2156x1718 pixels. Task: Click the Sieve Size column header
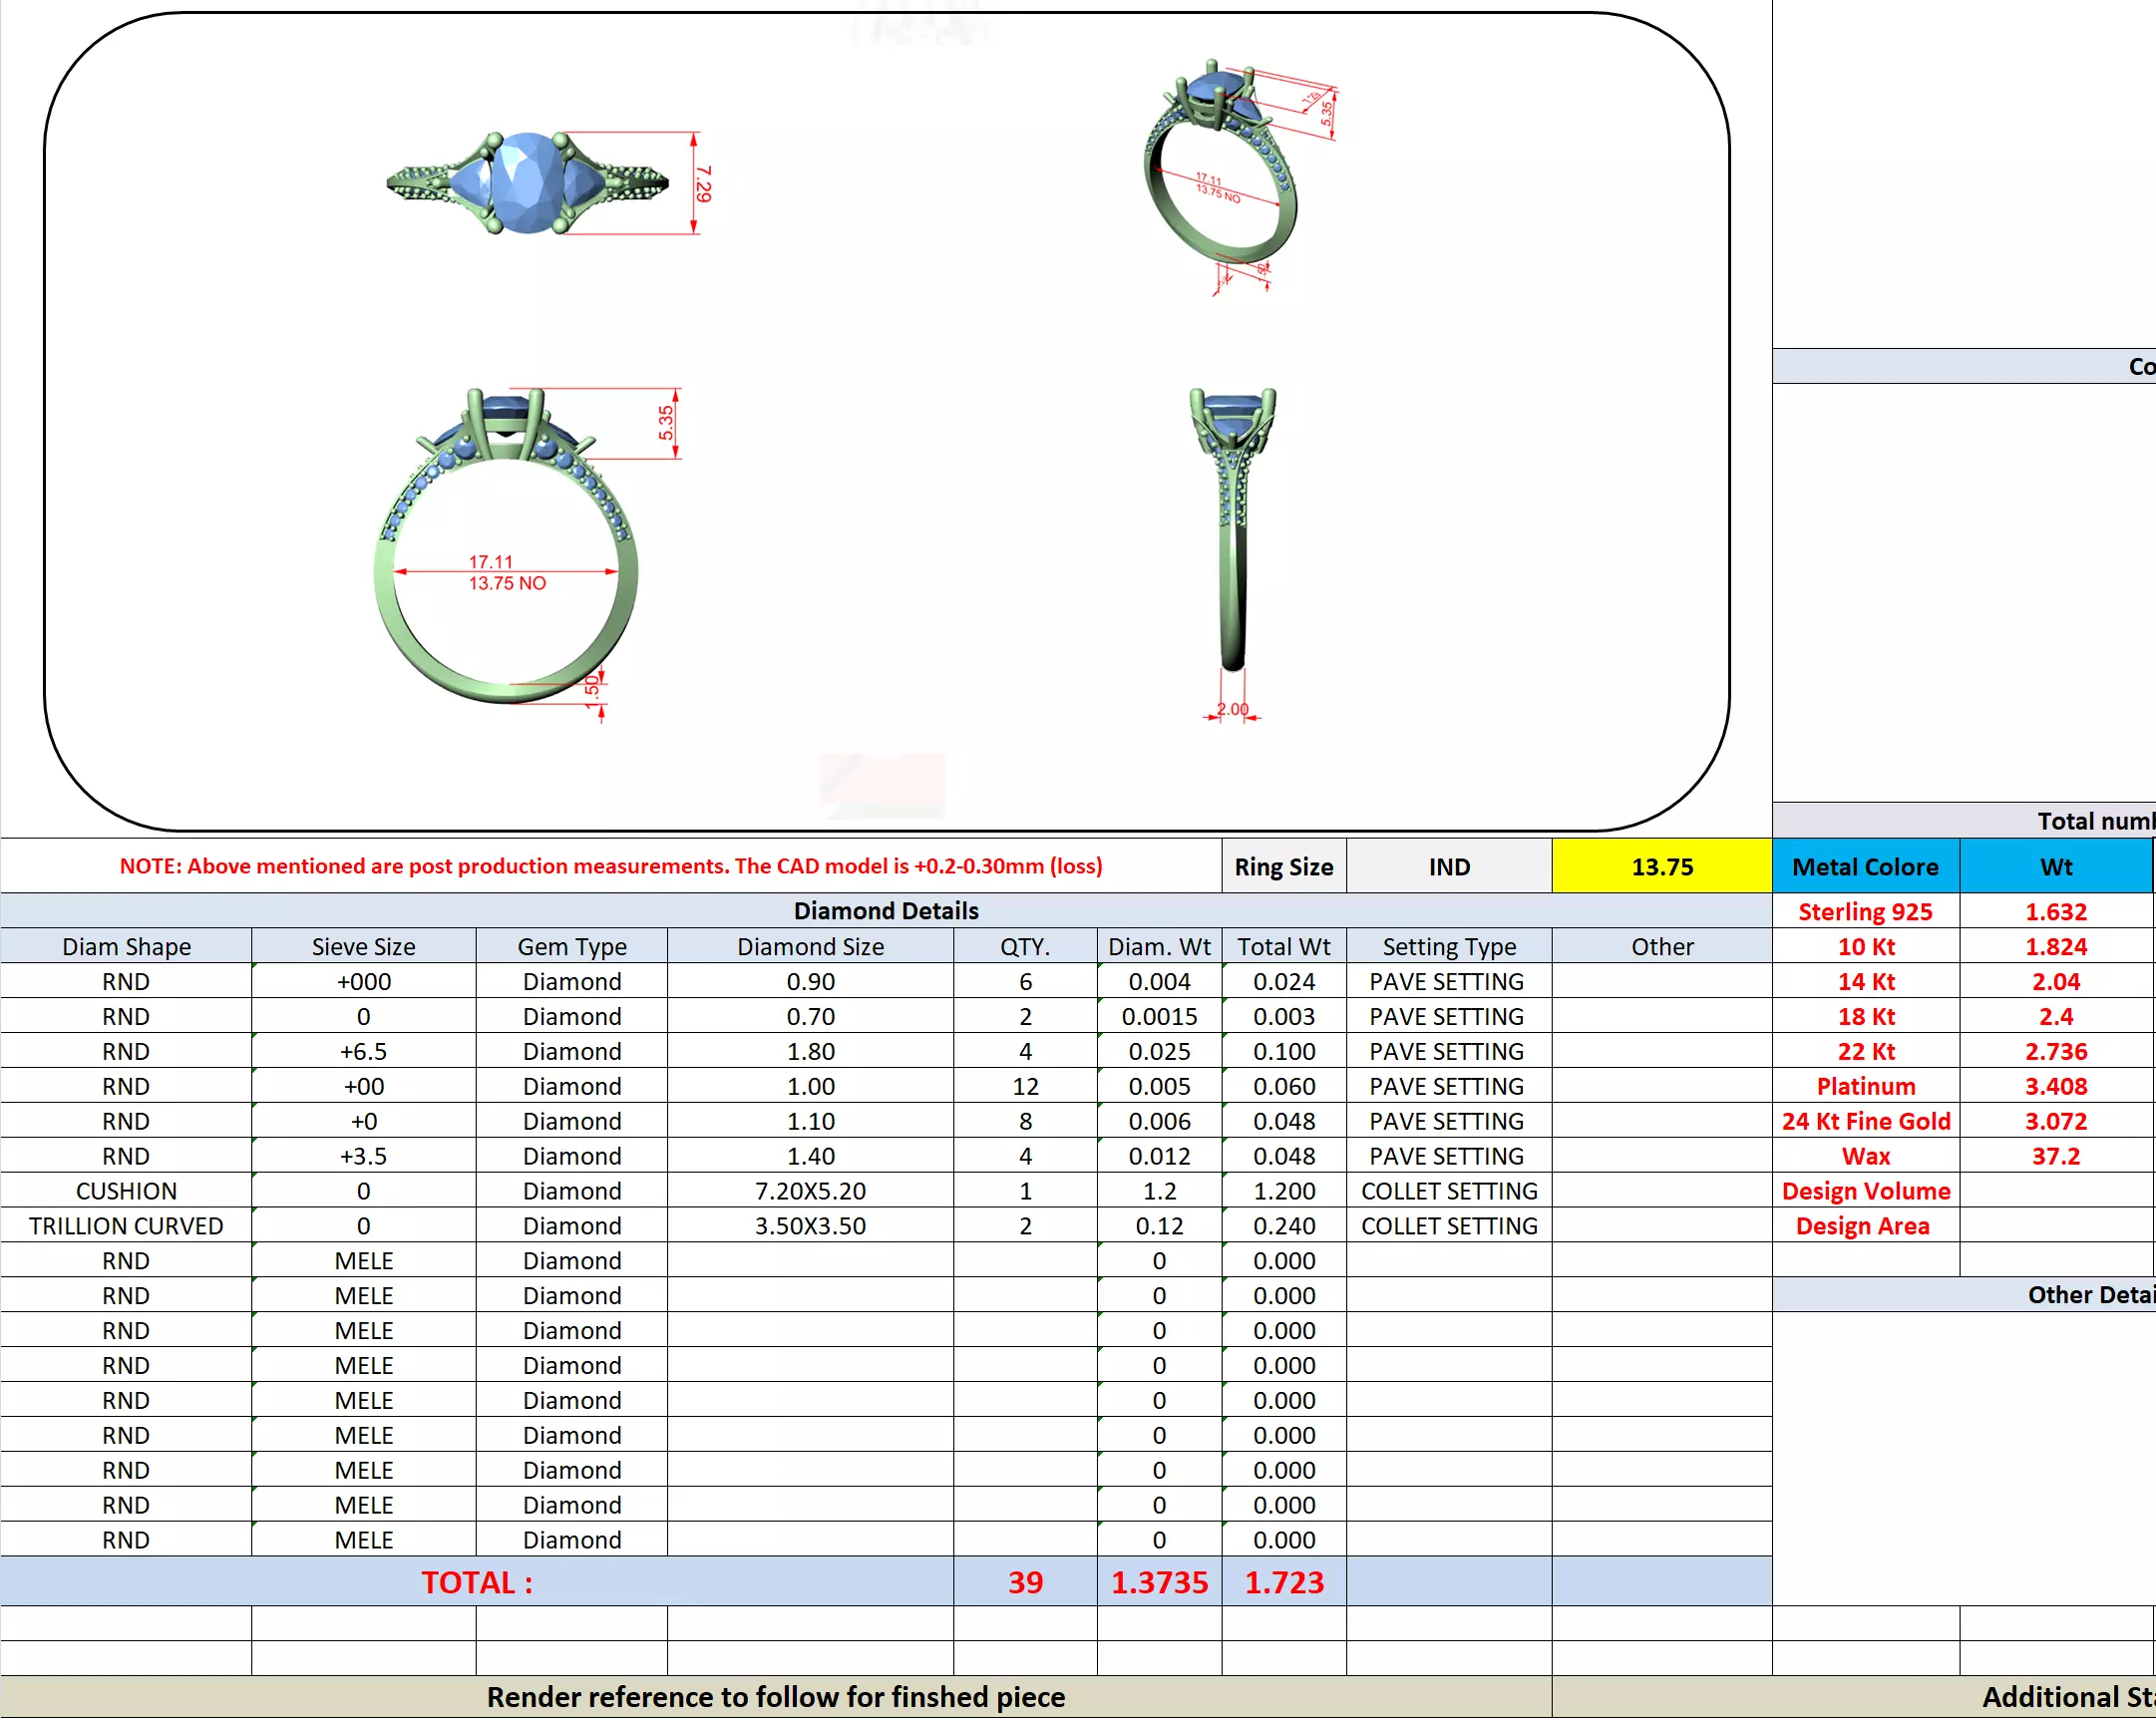click(363, 946)
